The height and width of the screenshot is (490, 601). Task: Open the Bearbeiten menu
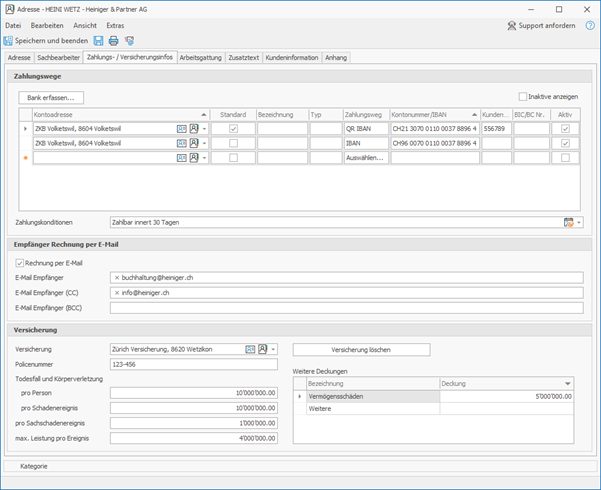pos(47,26)
